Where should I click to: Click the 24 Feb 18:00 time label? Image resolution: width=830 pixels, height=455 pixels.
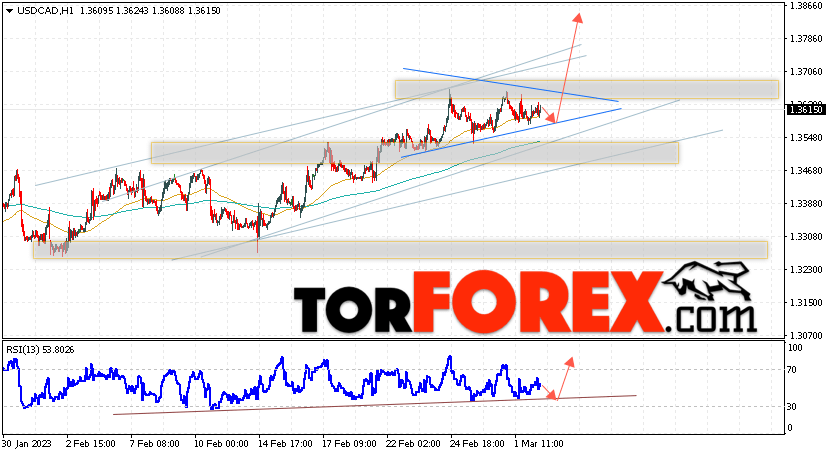click(x=477, y=443)
